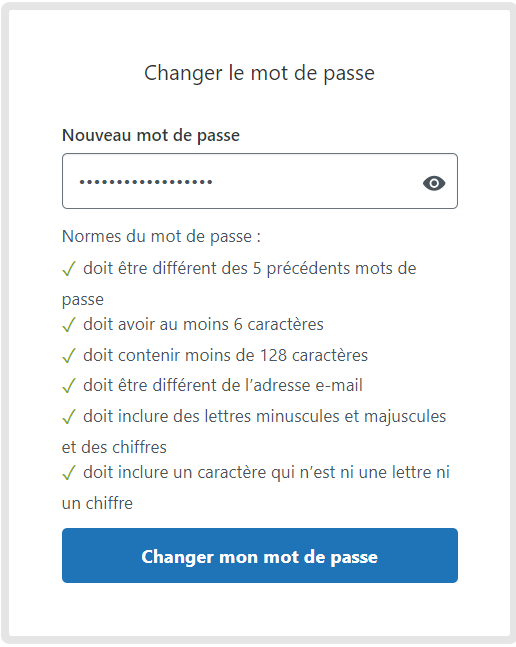Click checkmark beside 5 précédents mots de passe

(x=69, y=269)
